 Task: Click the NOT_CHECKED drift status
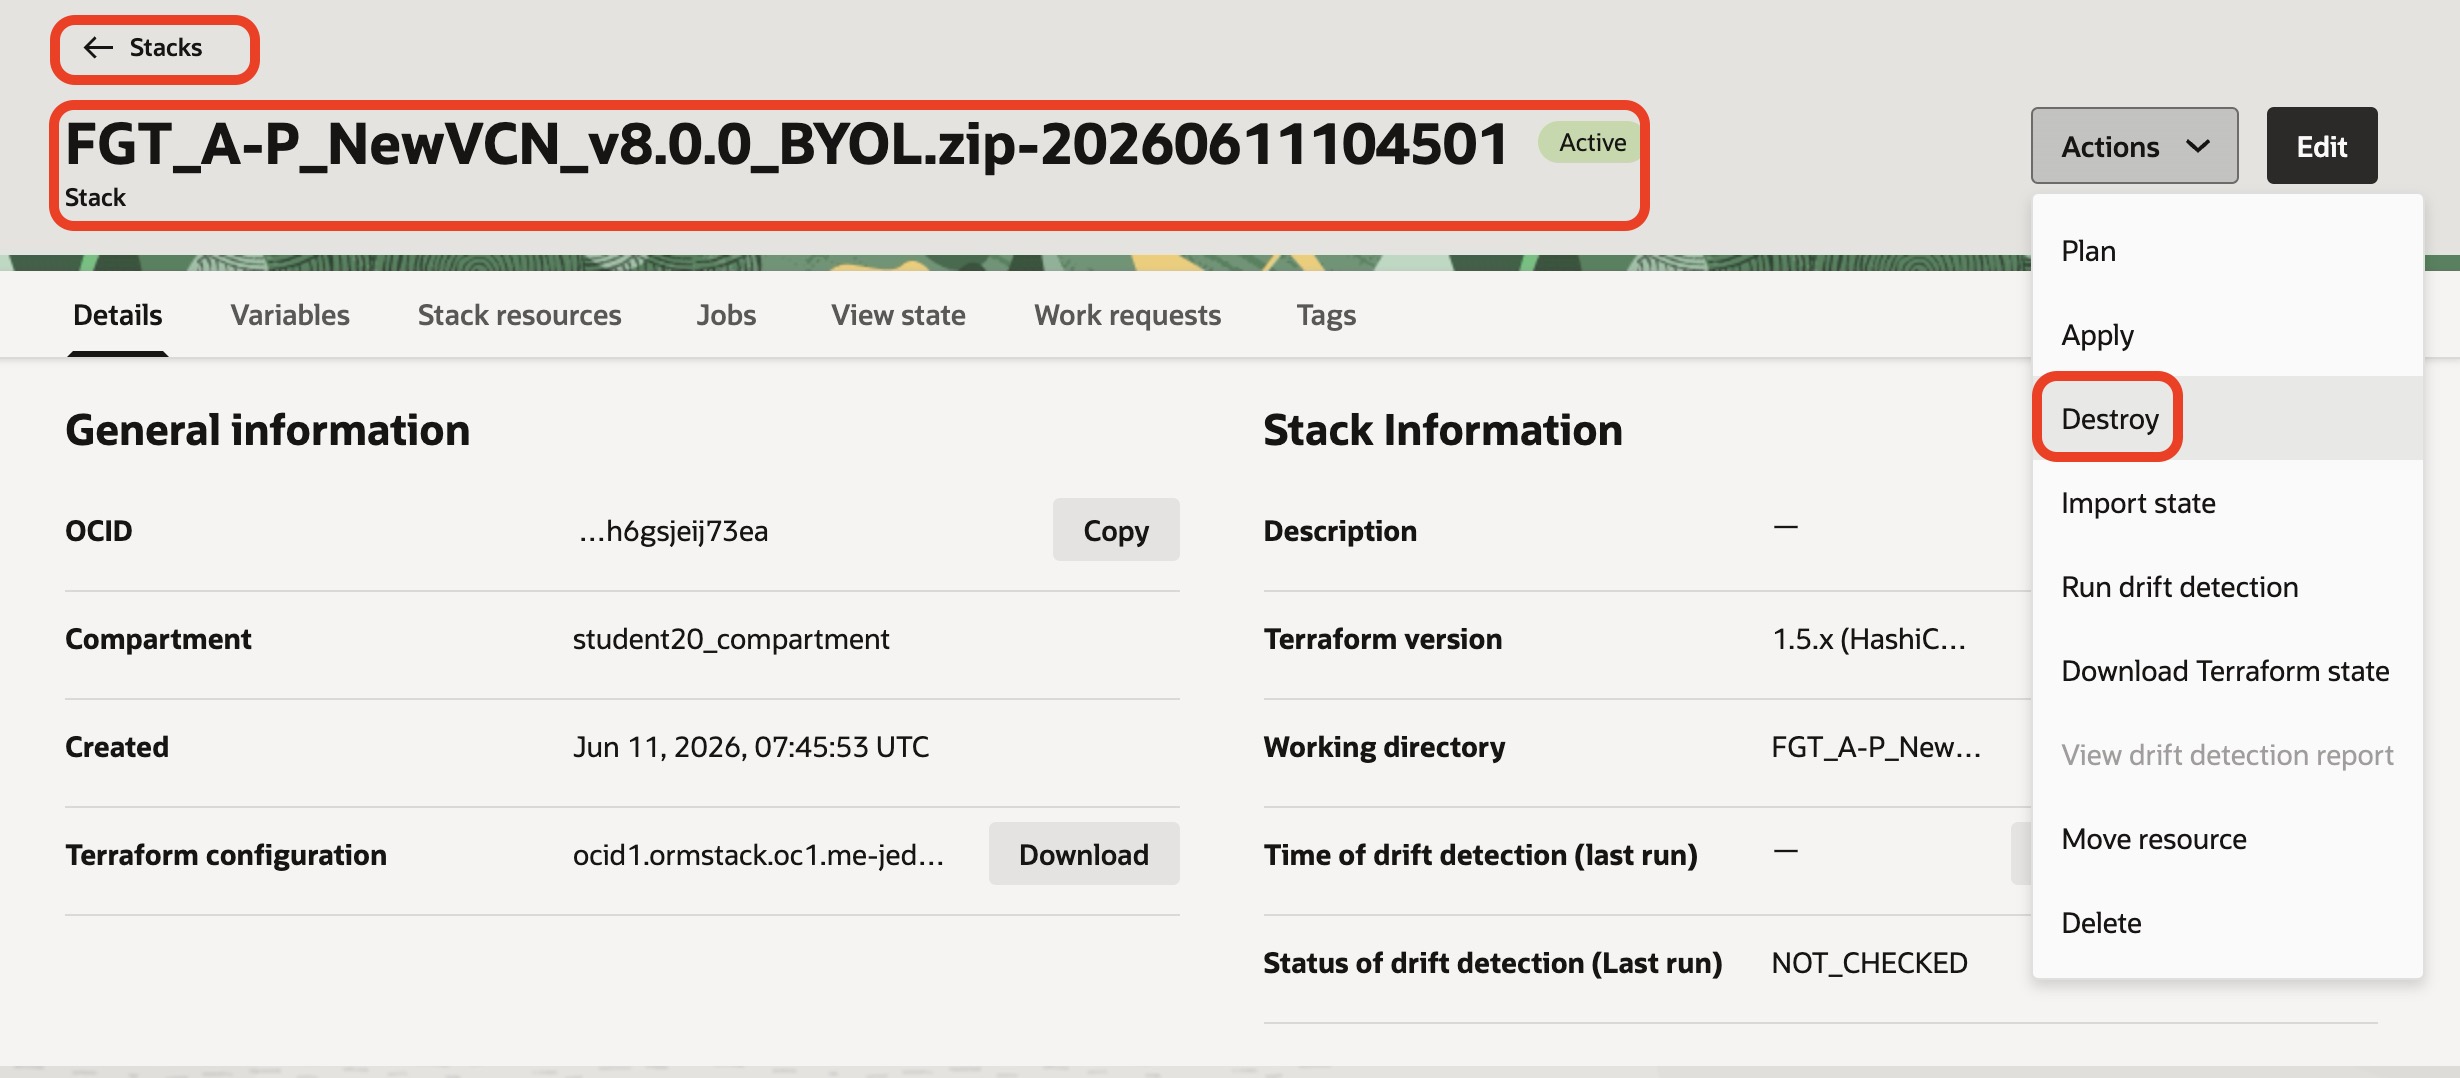[x=1869, y=963]
